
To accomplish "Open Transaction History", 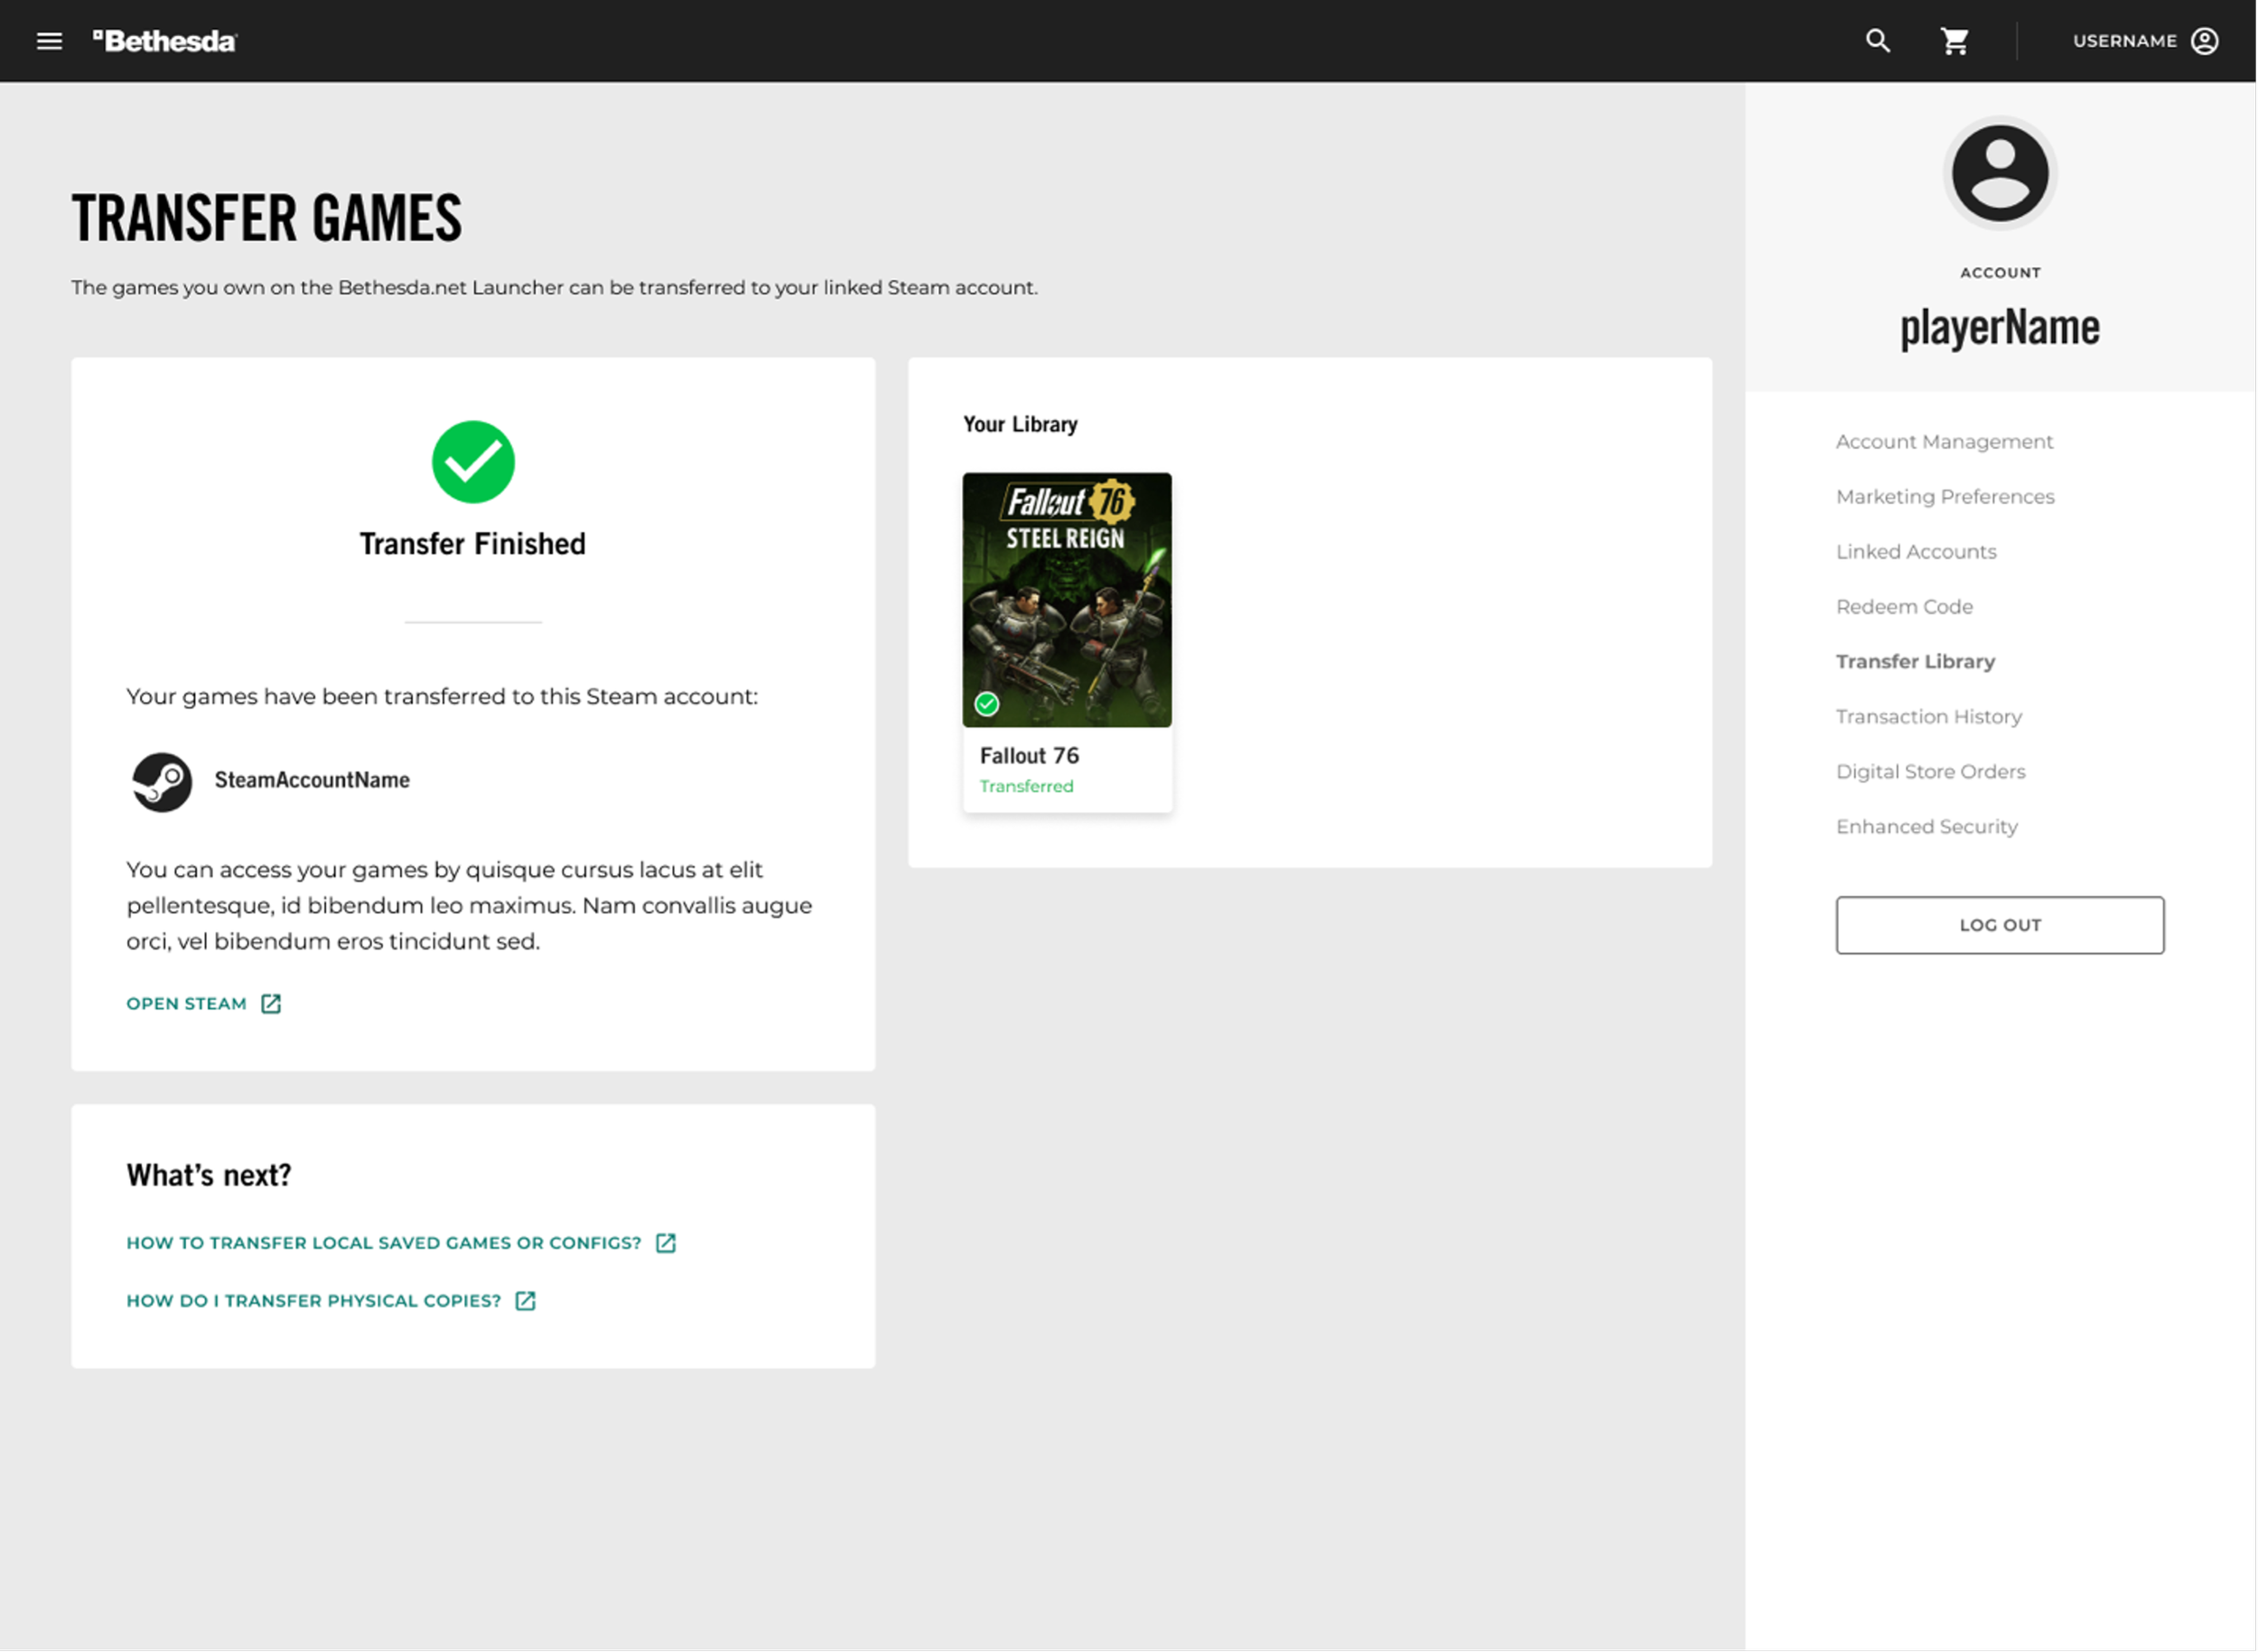I will tap(1929, 717).
